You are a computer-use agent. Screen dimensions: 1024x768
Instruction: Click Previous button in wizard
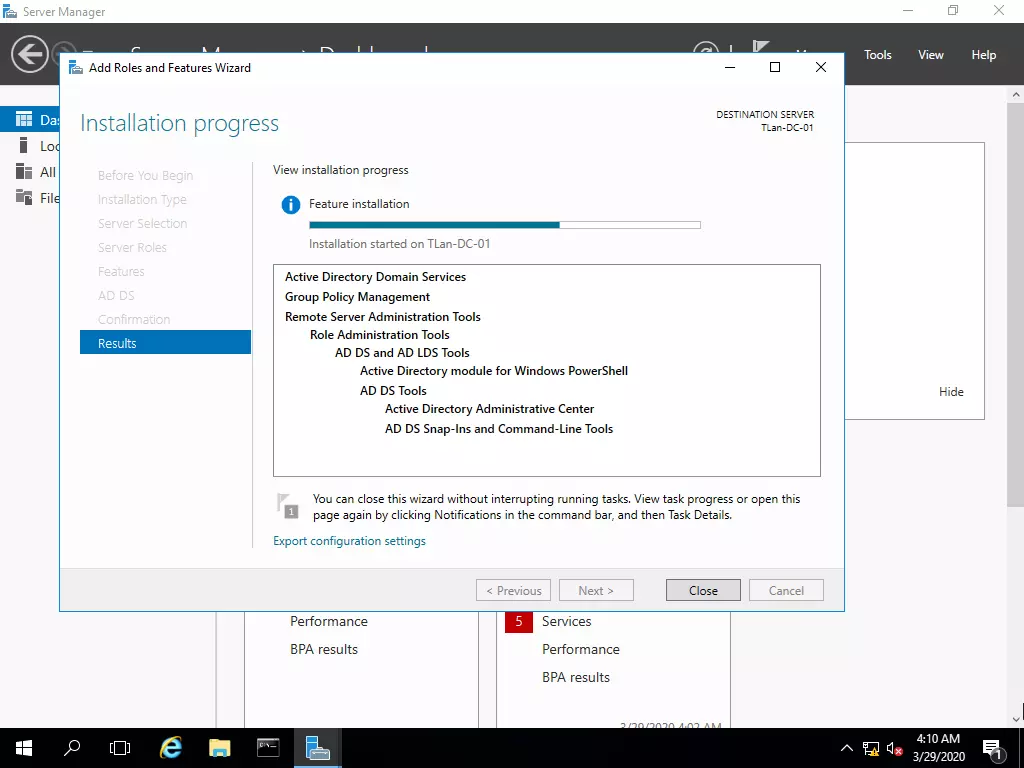click(x=513, y=590)
